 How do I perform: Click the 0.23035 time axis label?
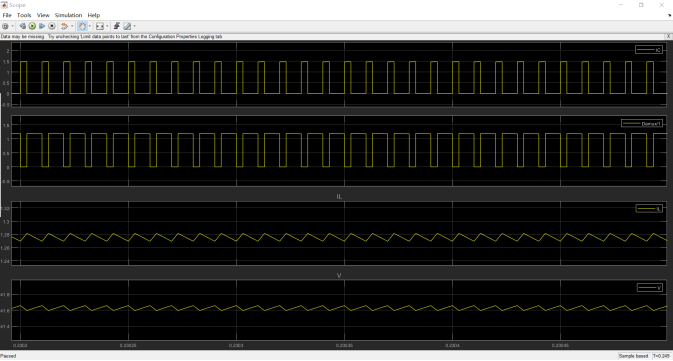point(344,345)
